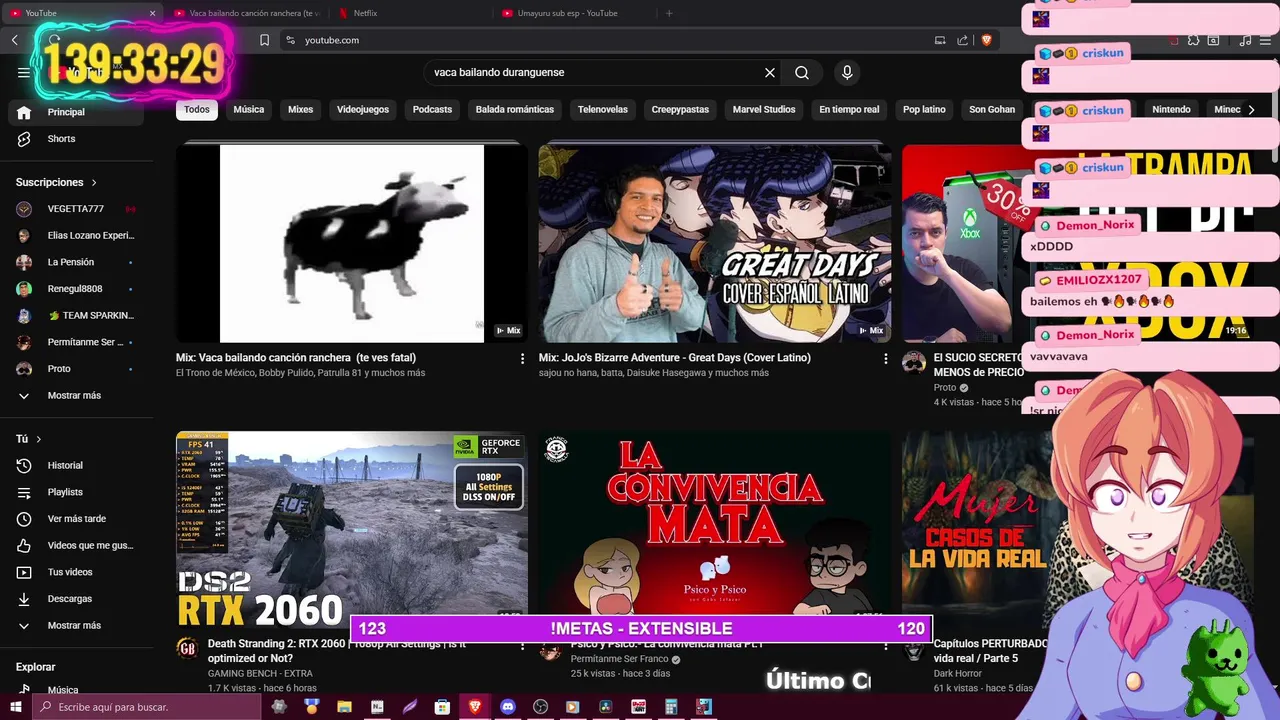Select the Nintendo filter chip
Image resolution: width=1280 pixels, height=720 pixels.
click(1171, 110)
